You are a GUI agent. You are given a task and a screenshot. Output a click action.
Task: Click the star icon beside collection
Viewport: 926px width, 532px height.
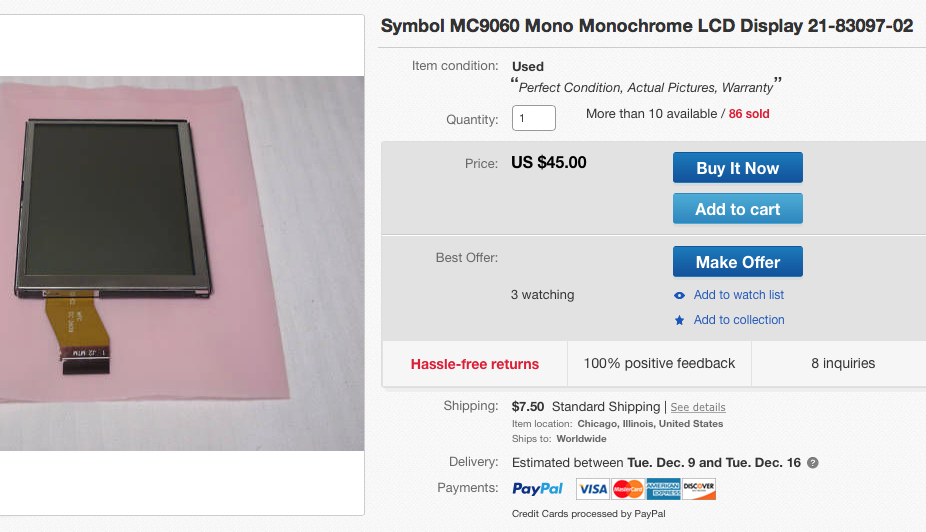680,320
